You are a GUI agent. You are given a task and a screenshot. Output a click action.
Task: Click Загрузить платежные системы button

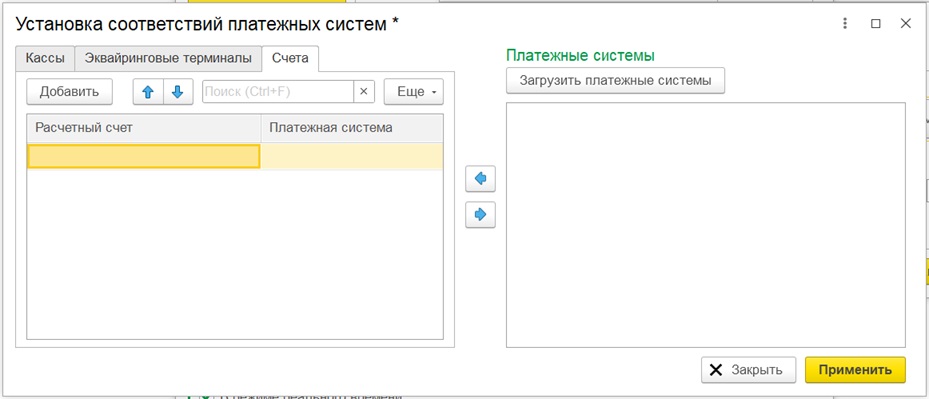616,81
